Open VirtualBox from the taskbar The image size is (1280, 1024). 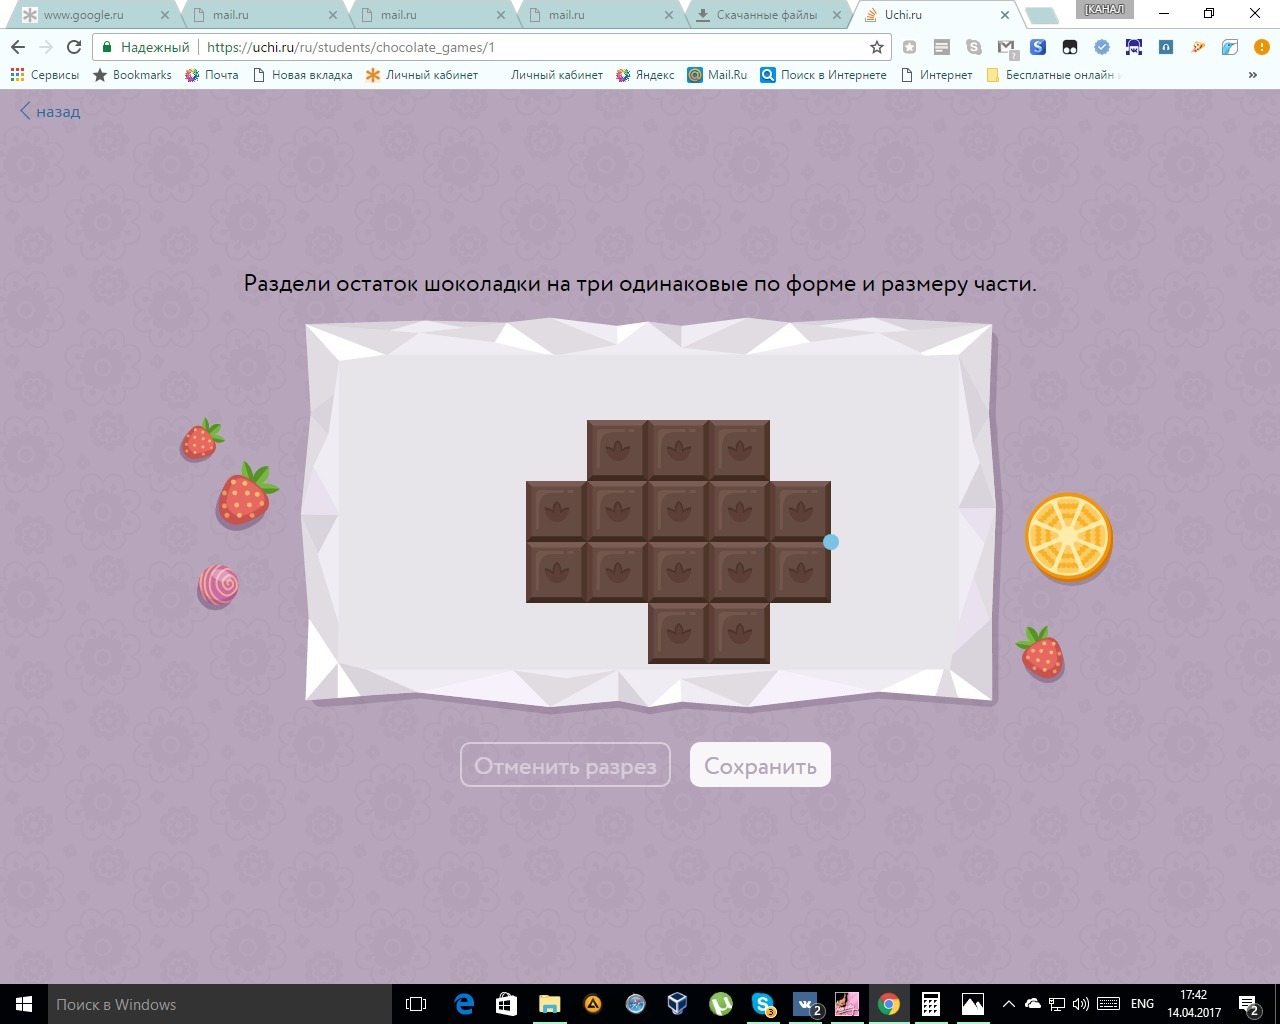pos(678,1004)
